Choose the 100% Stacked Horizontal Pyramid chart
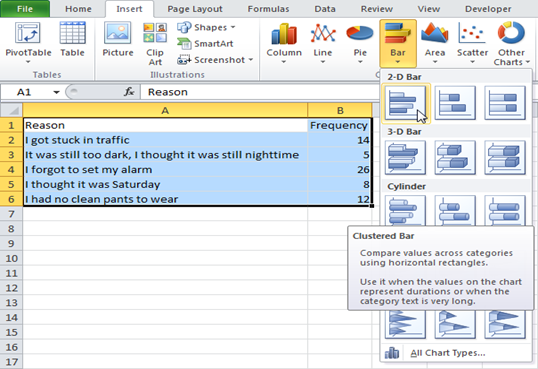Screen dimensions: 538x369 [x=505, y=324]
